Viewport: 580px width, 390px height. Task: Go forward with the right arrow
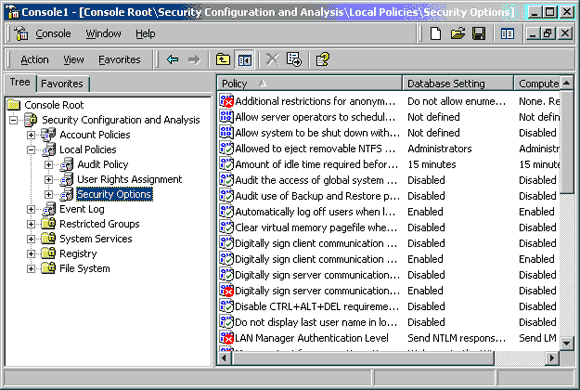194,59
